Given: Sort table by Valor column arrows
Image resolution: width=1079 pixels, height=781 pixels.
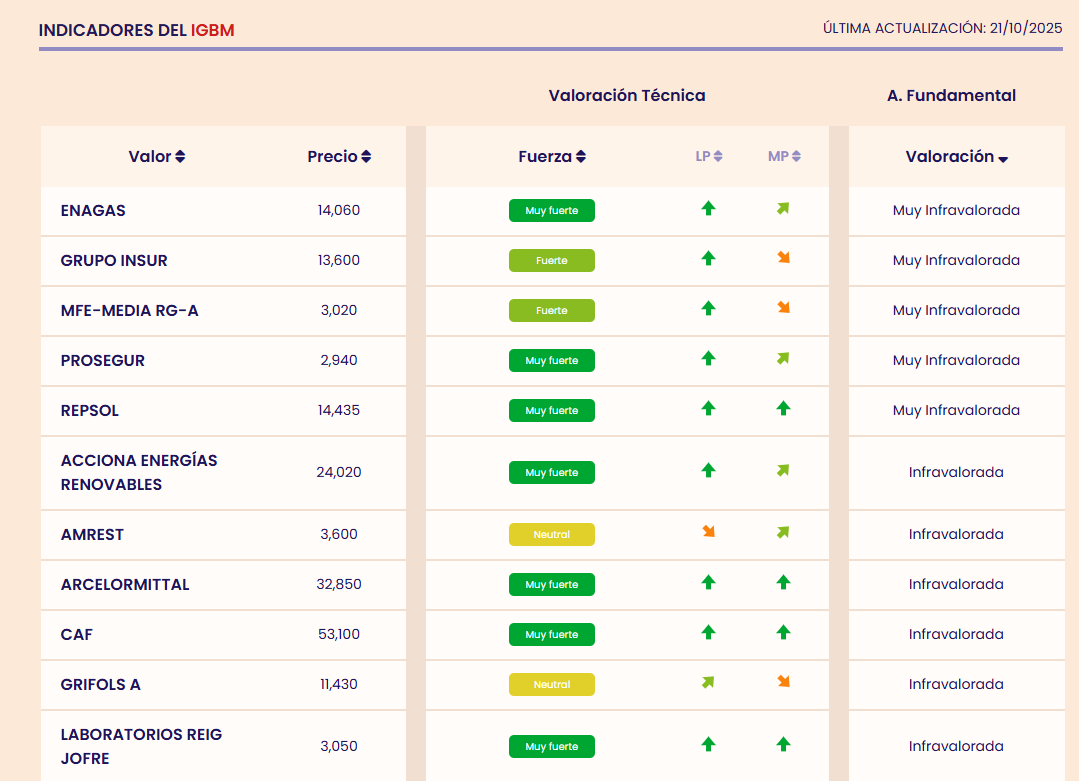Looking at the screenshot, I should (x=180, y=157).
